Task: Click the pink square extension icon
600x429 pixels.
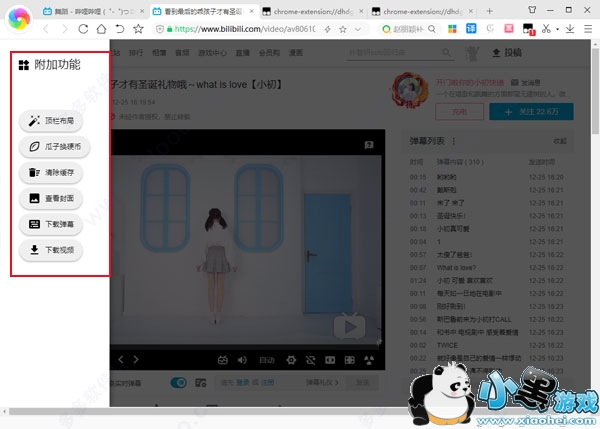Action: click(x=509, y=29)
